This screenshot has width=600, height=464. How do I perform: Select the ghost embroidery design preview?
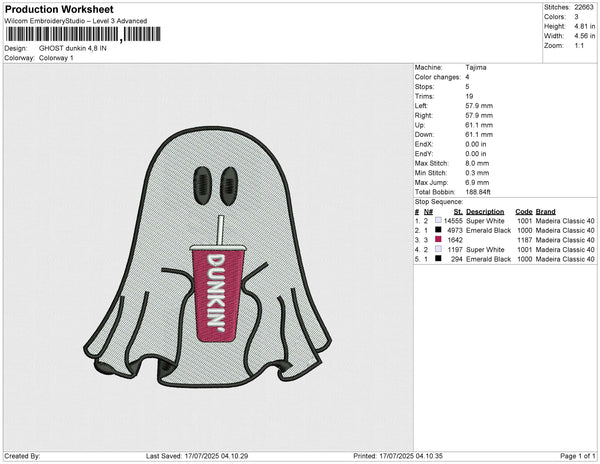(207, 257)
